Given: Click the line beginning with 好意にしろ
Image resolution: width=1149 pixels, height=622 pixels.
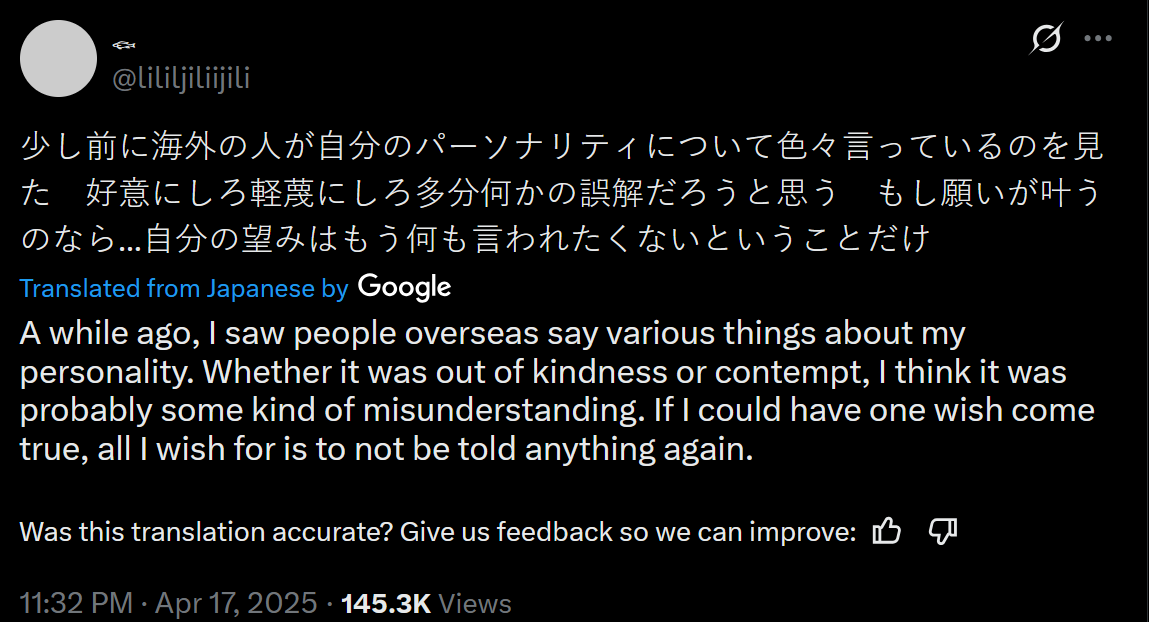Looking at the screenshot, I should pyautogui.click(x=562, y=193).
